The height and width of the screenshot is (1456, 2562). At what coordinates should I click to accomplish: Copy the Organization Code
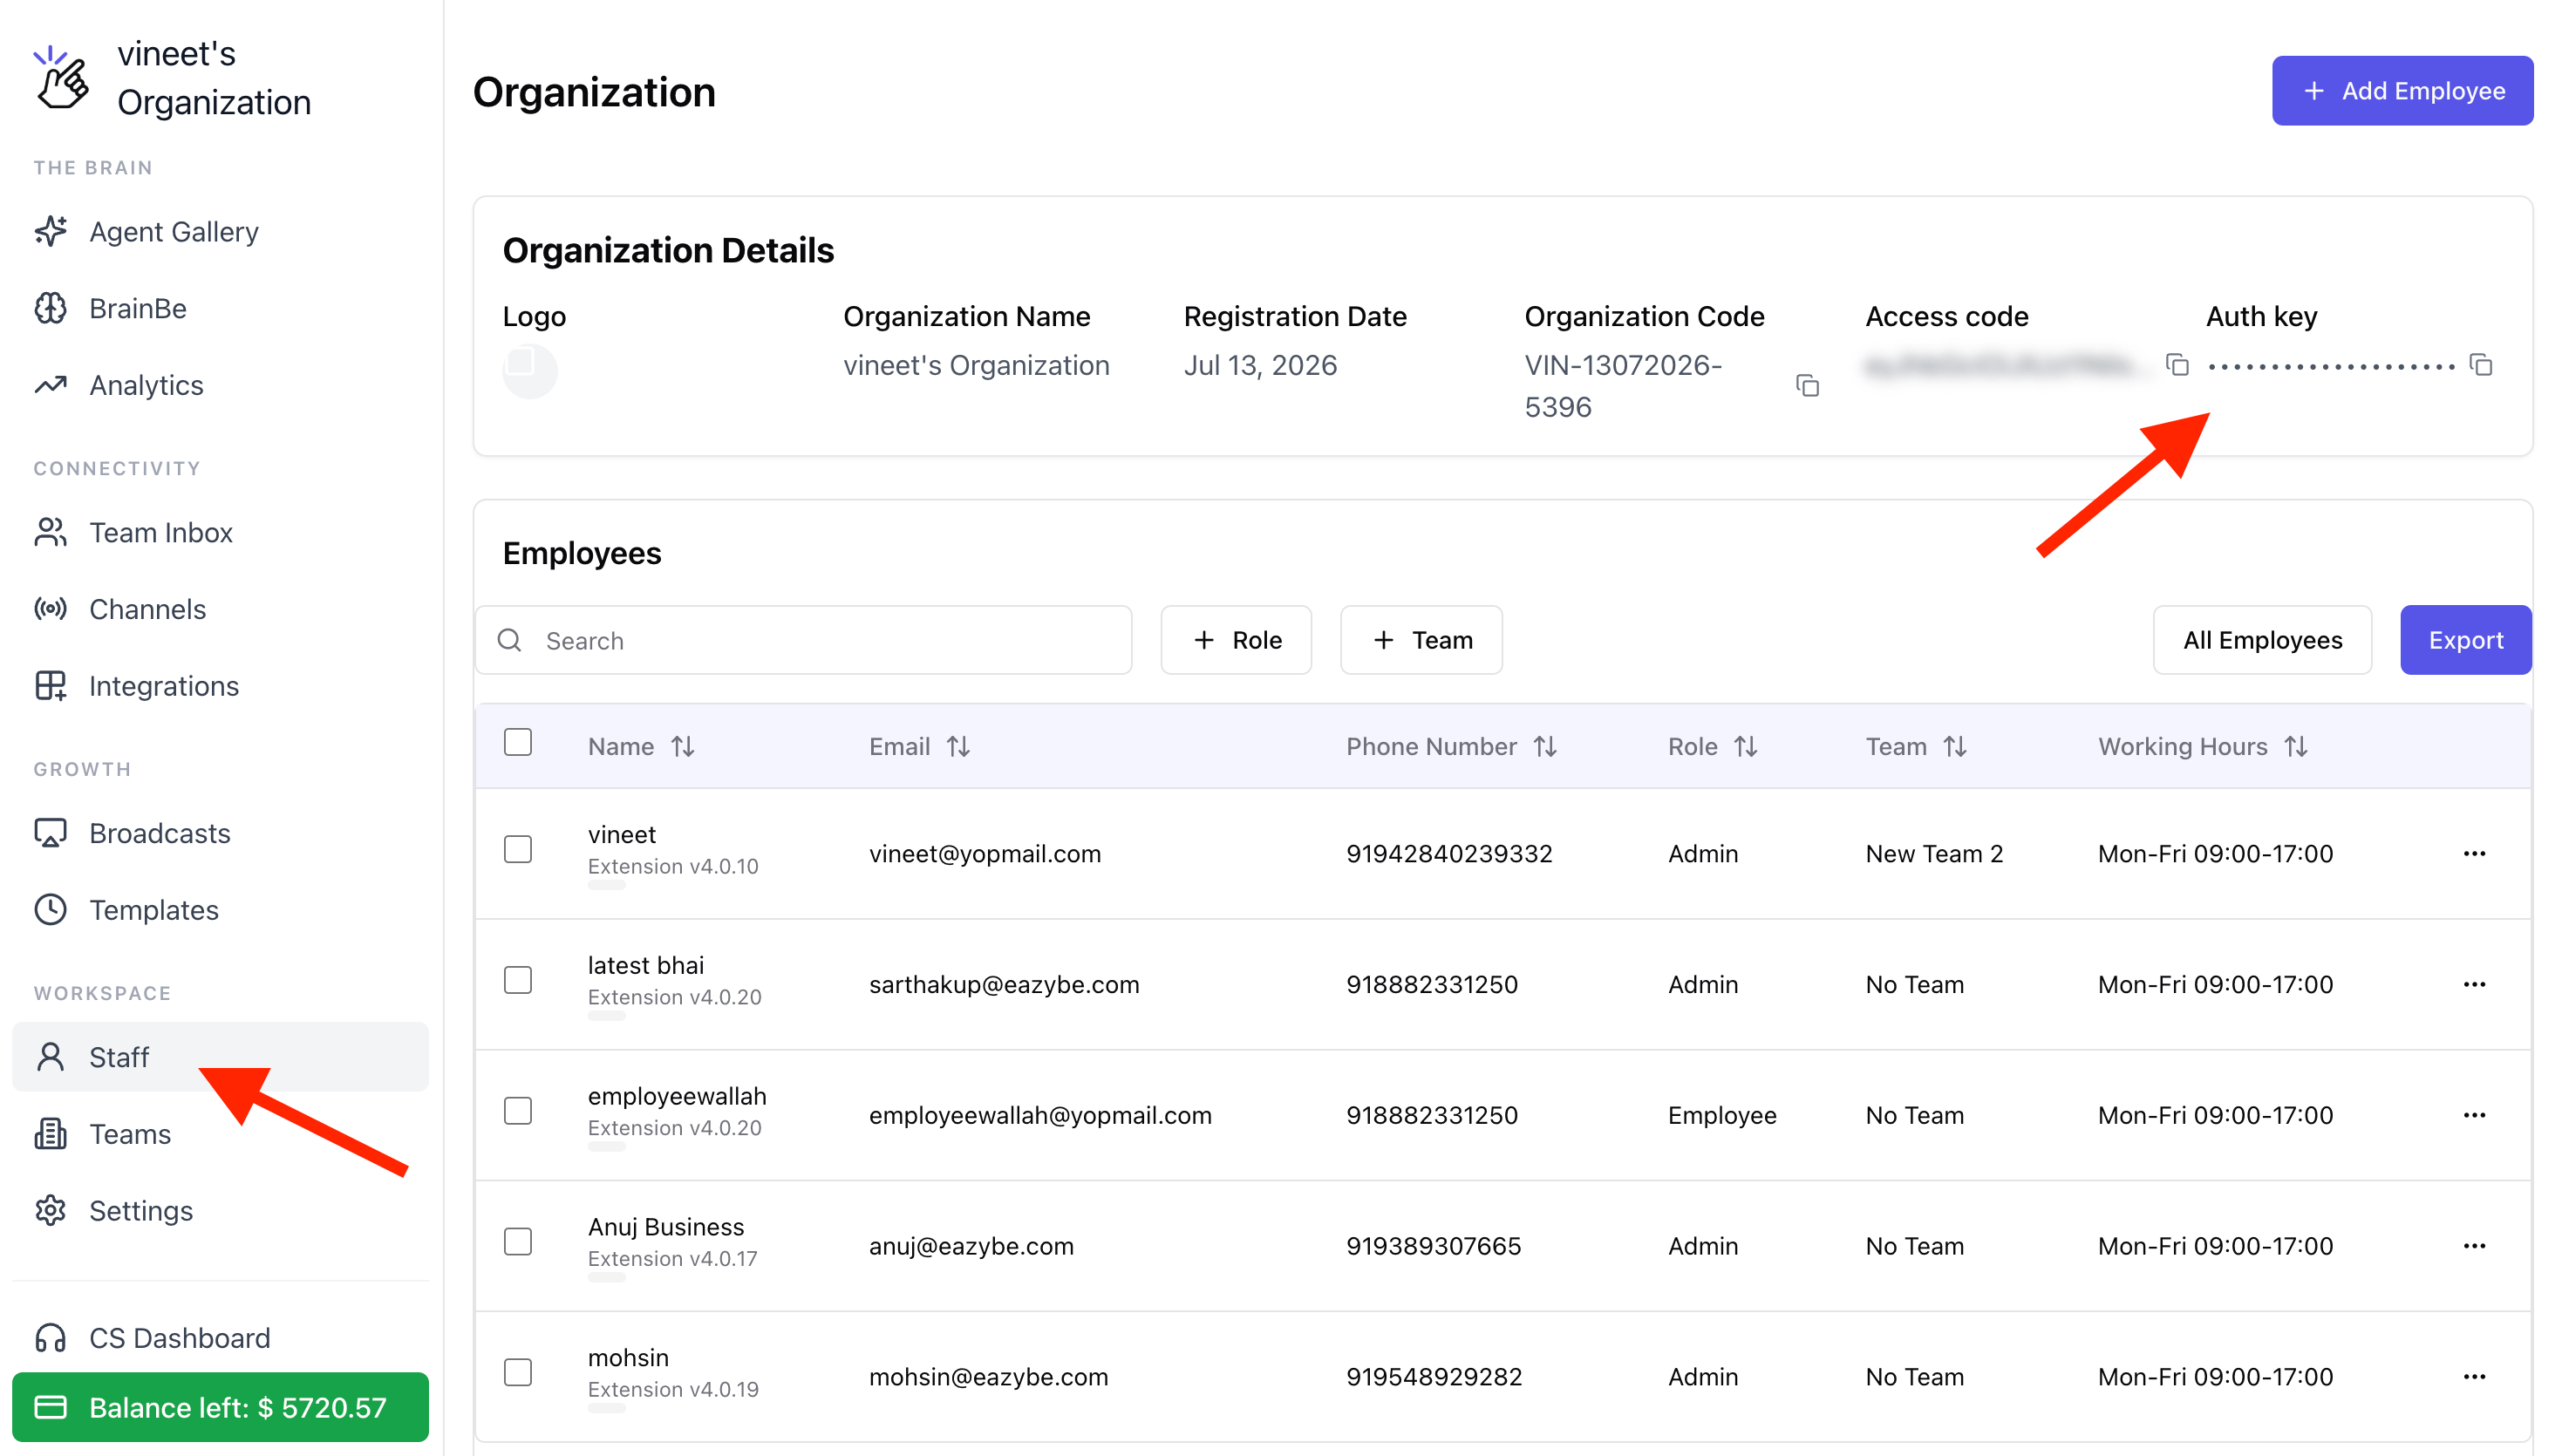pyautogui.click(x=1807, y=386)
